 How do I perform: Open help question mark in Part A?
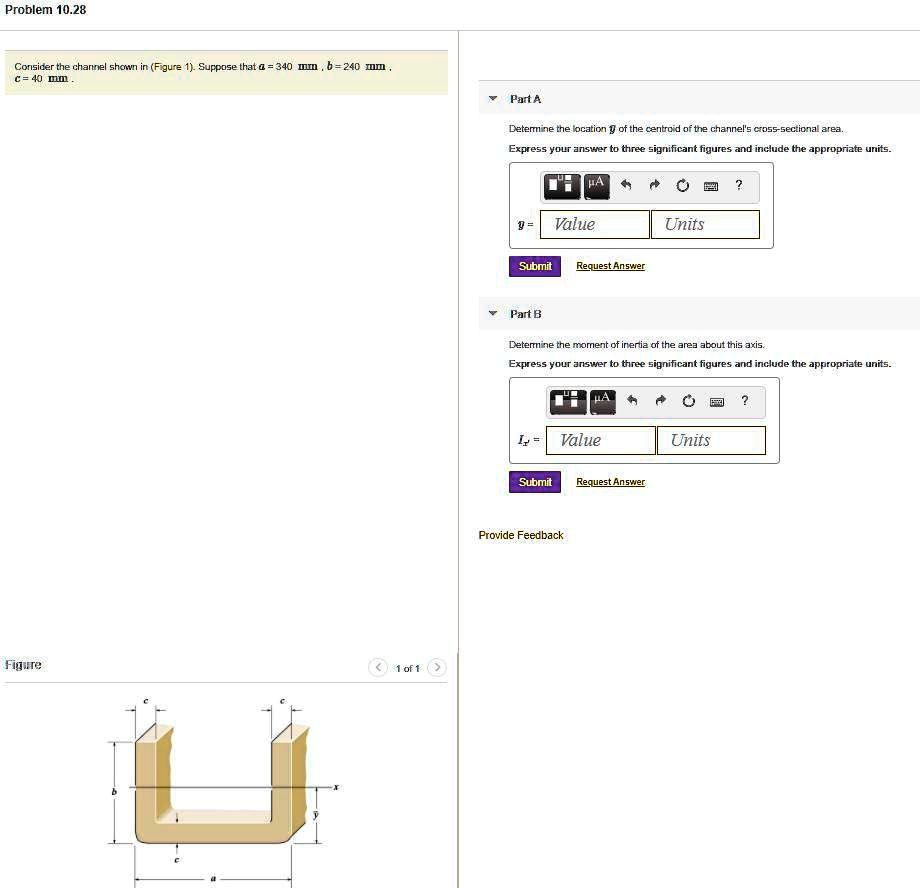[x=739, y=185]
